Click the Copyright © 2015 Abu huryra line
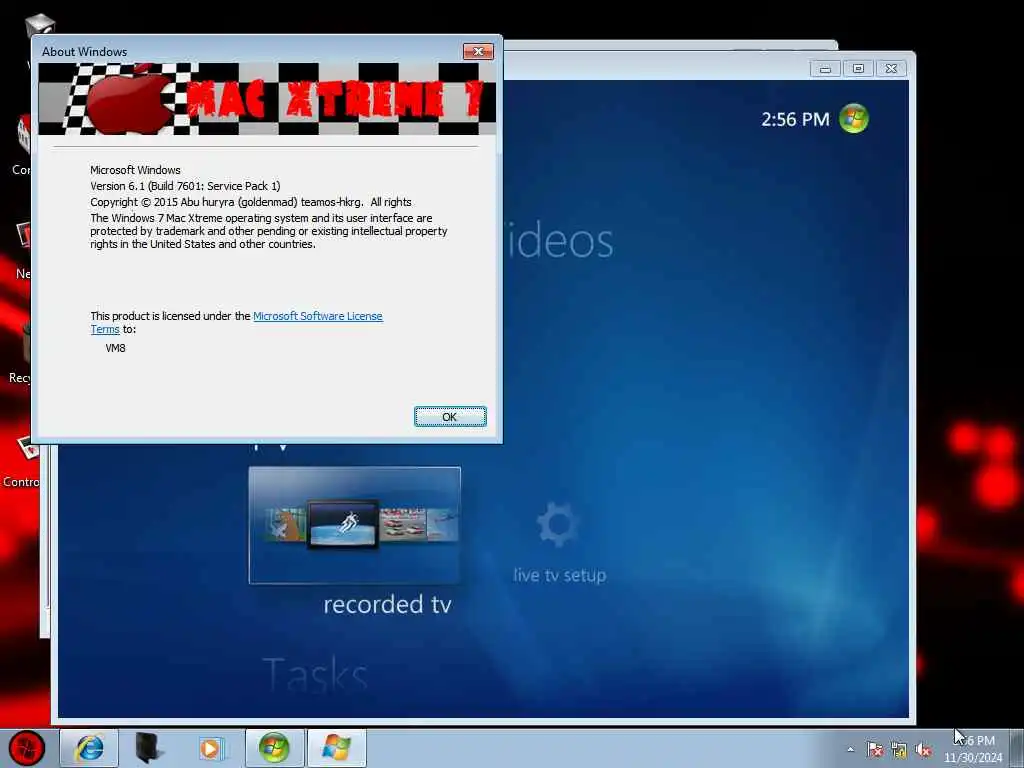 (x=251, y=202)
